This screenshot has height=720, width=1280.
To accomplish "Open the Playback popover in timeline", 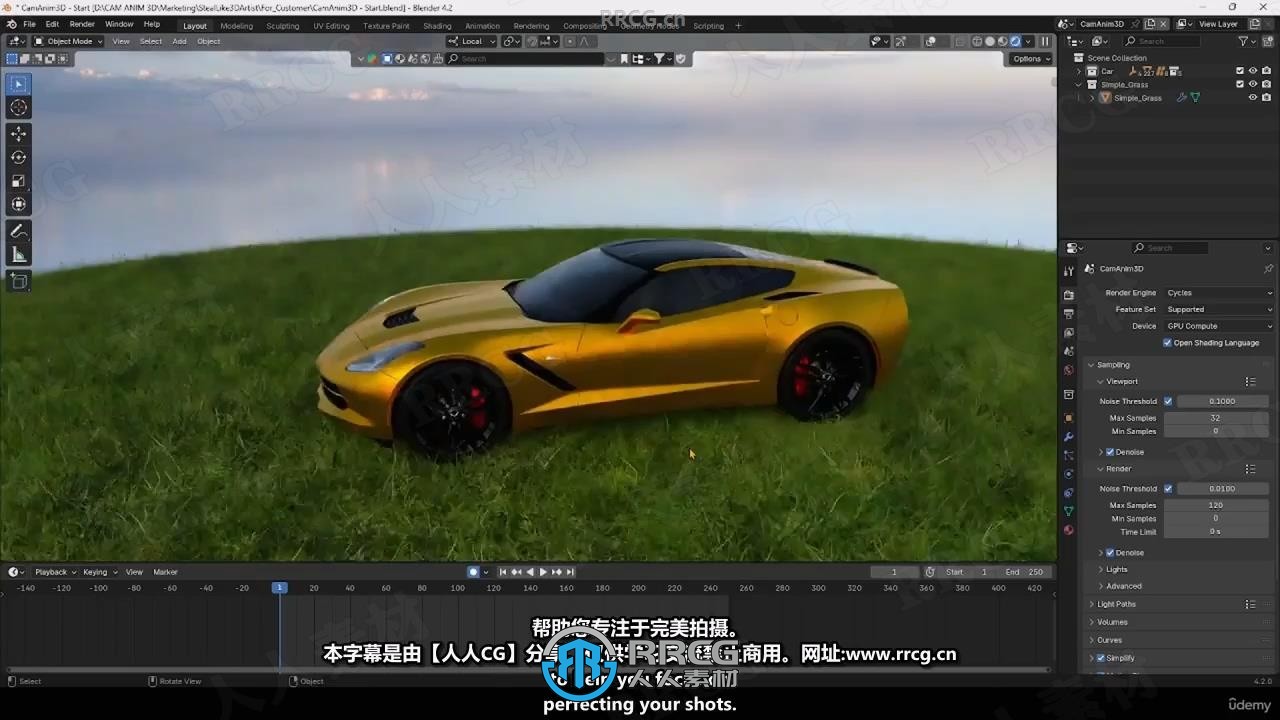I will [x=54, y=572].
